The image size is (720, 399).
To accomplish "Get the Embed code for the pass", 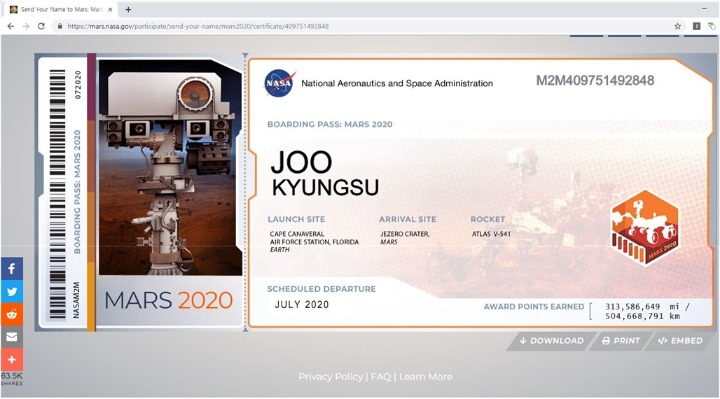I will click(x=681, y=341).
